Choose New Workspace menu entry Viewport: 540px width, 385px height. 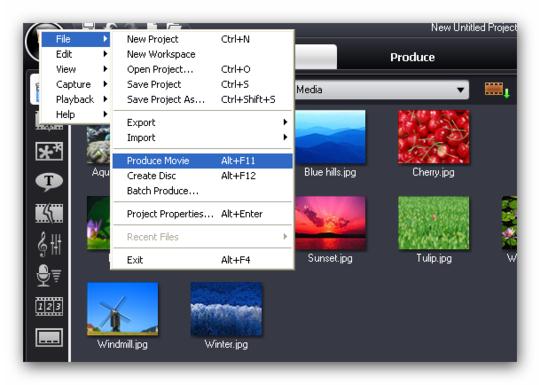click(202, 54)
